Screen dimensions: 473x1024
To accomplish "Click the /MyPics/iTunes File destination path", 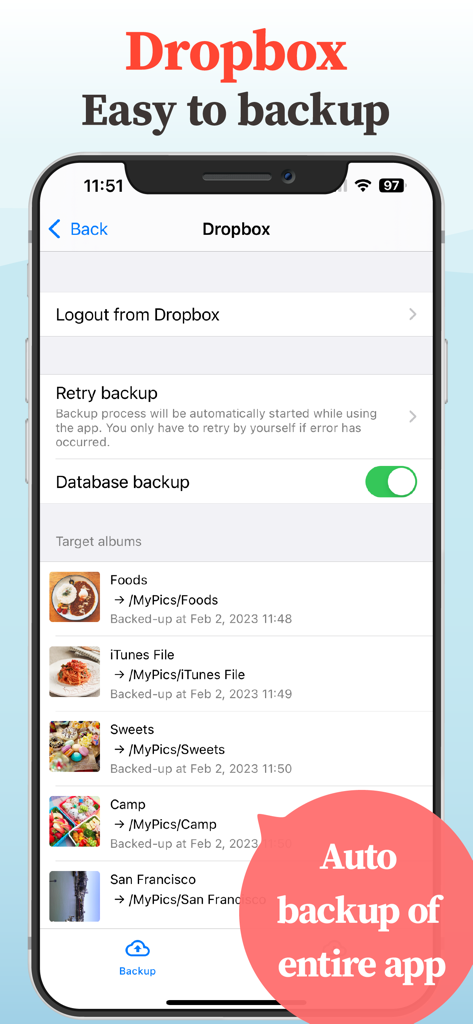I will click(x=180, y=675).
